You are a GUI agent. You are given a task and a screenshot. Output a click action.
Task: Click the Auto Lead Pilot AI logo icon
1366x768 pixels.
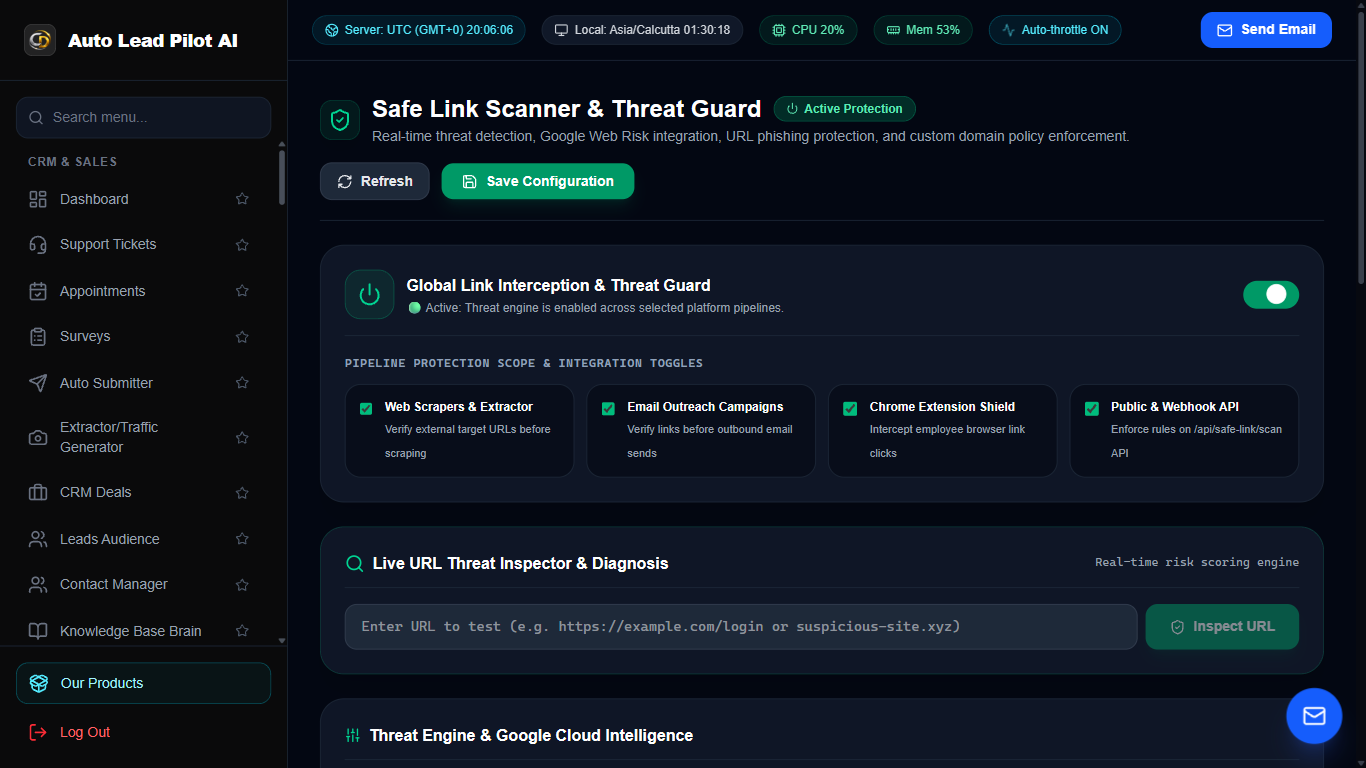[40, 40]
